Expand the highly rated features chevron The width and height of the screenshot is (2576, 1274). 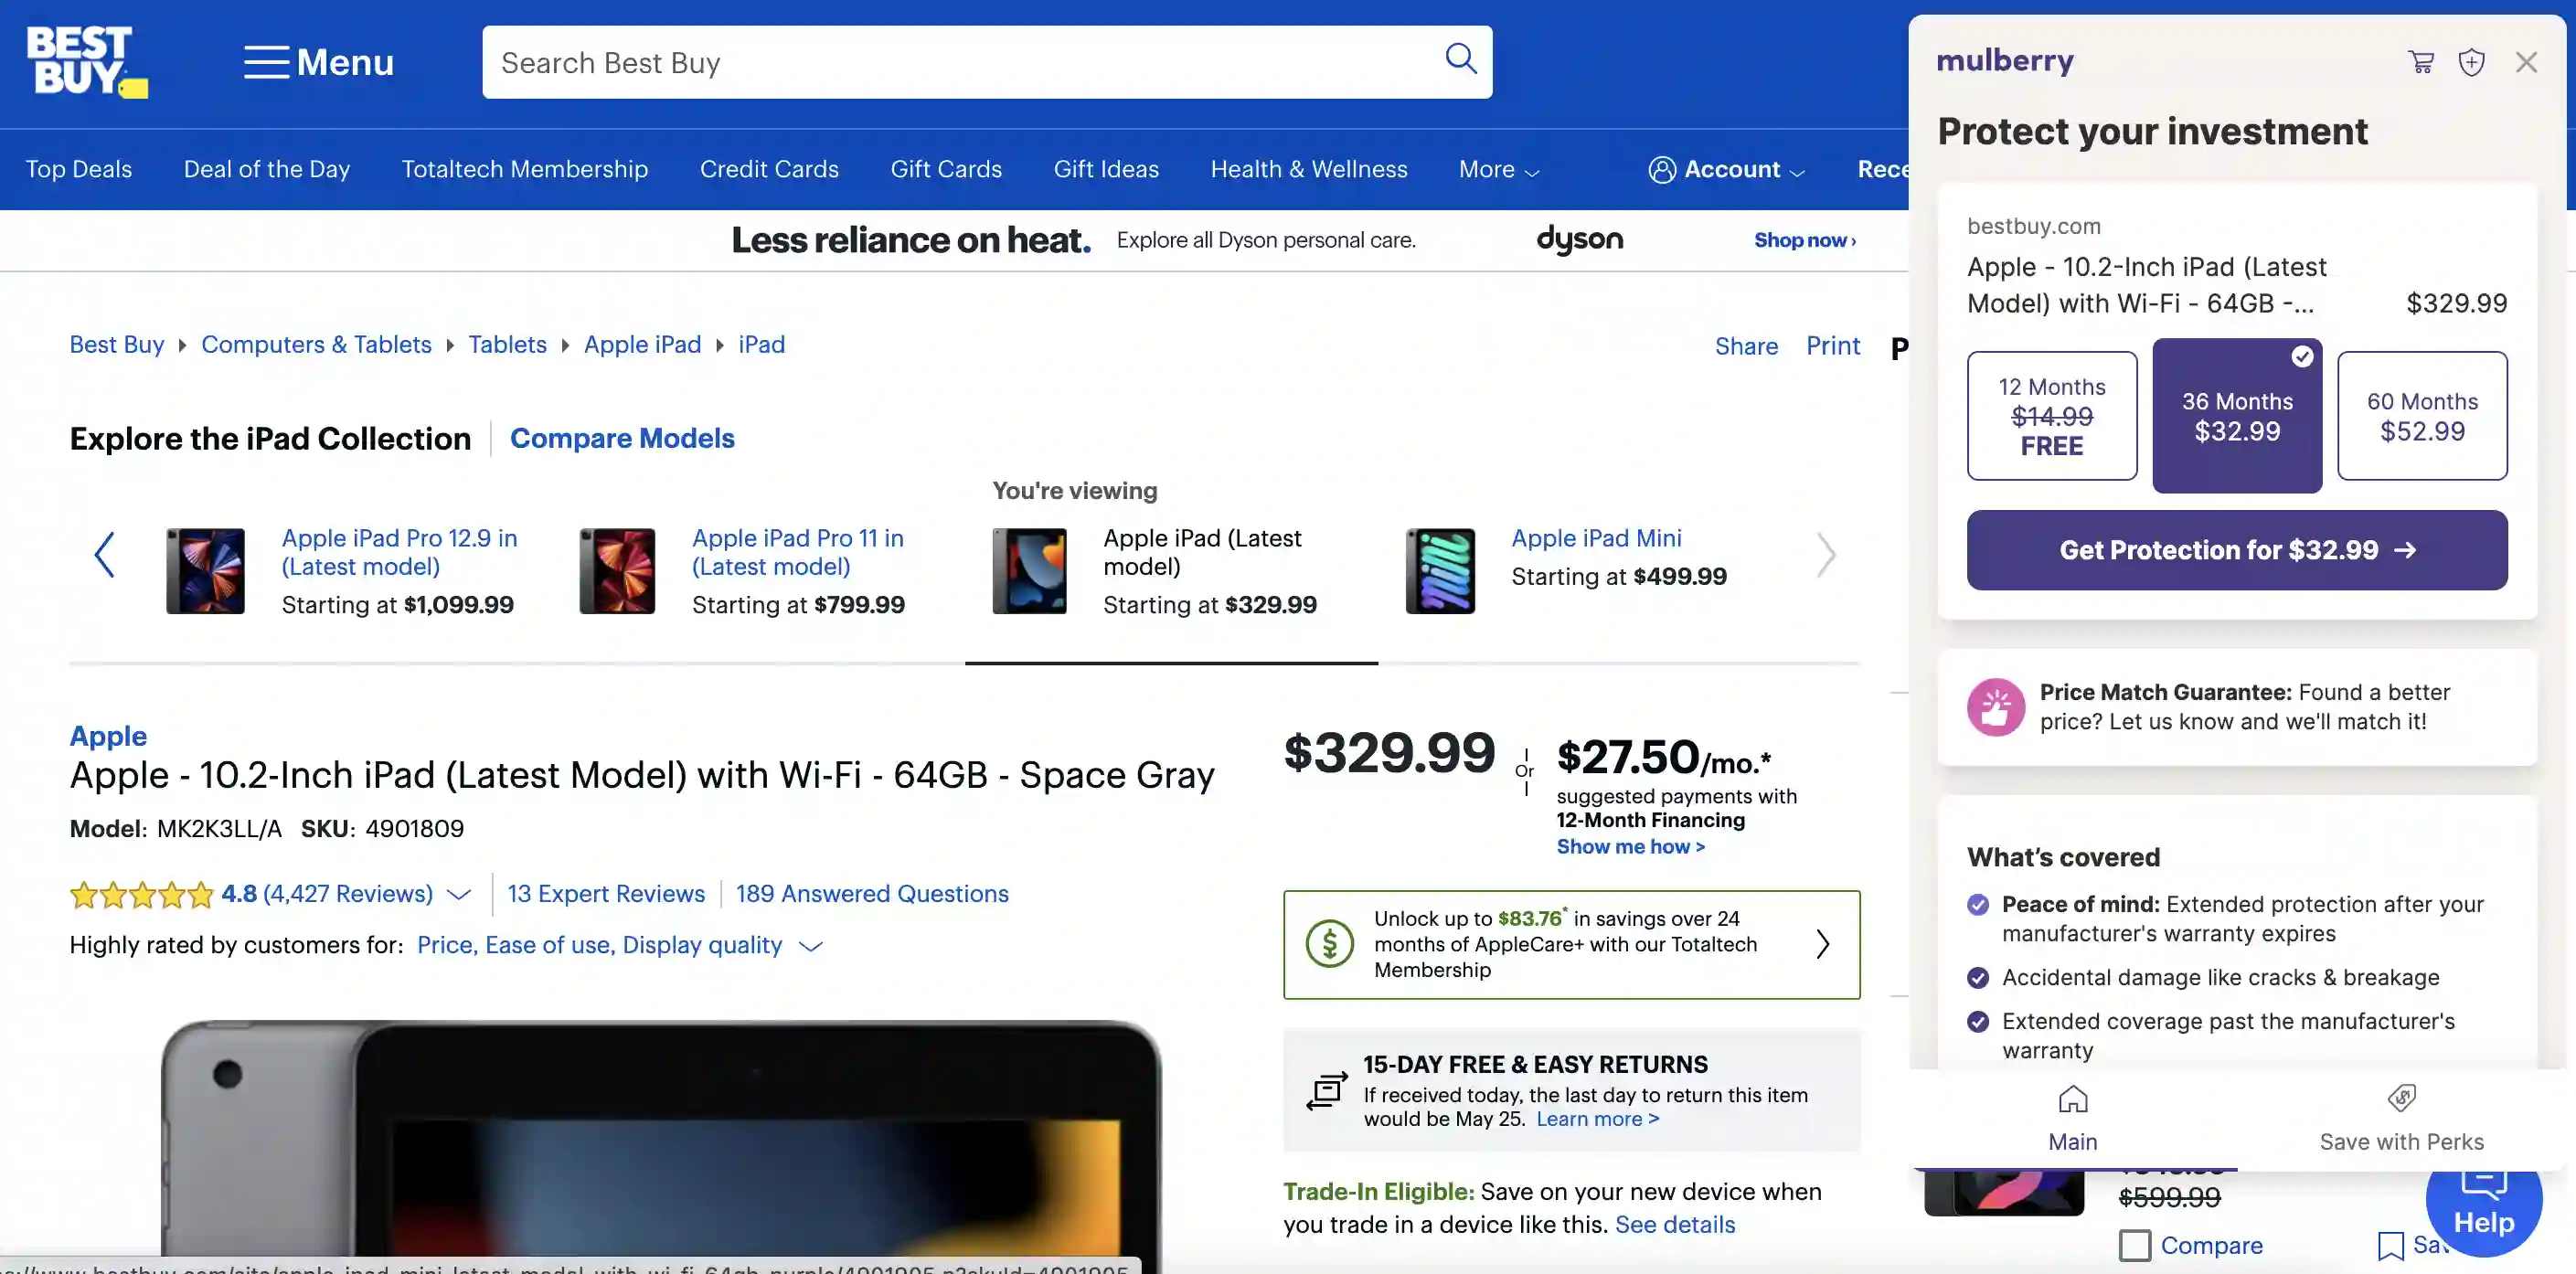pos(811,946)
